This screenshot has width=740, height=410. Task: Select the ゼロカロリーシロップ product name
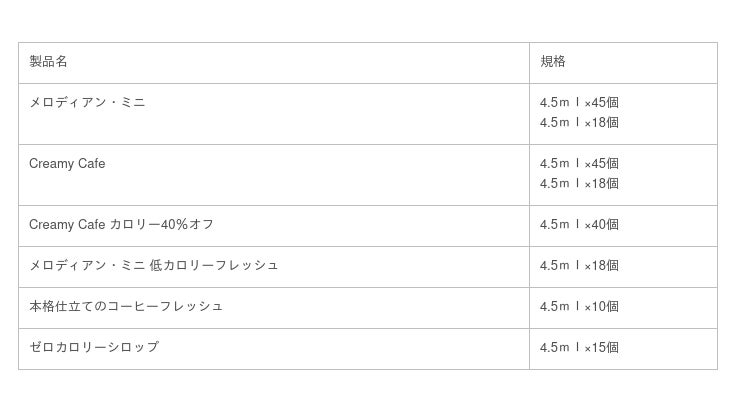(94, 348)
